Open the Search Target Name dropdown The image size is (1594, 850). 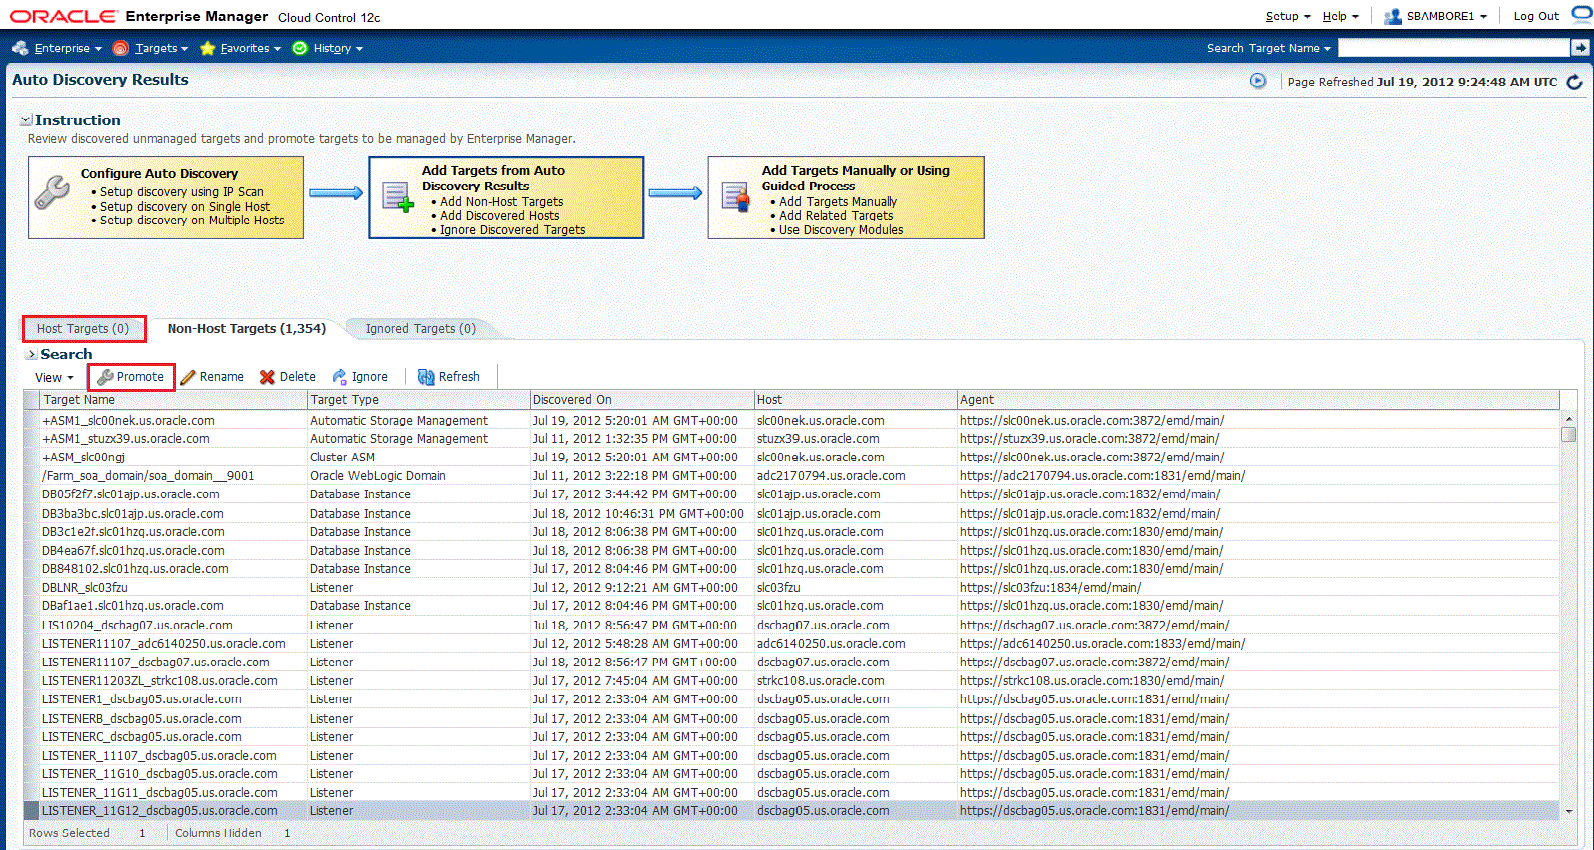click(1269, 48)
